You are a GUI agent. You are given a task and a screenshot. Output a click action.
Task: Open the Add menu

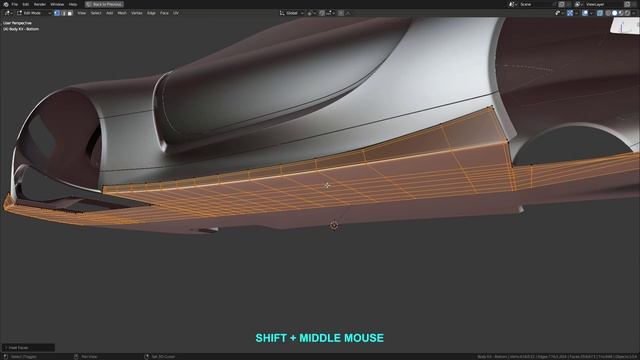click(x=109, y=13)
